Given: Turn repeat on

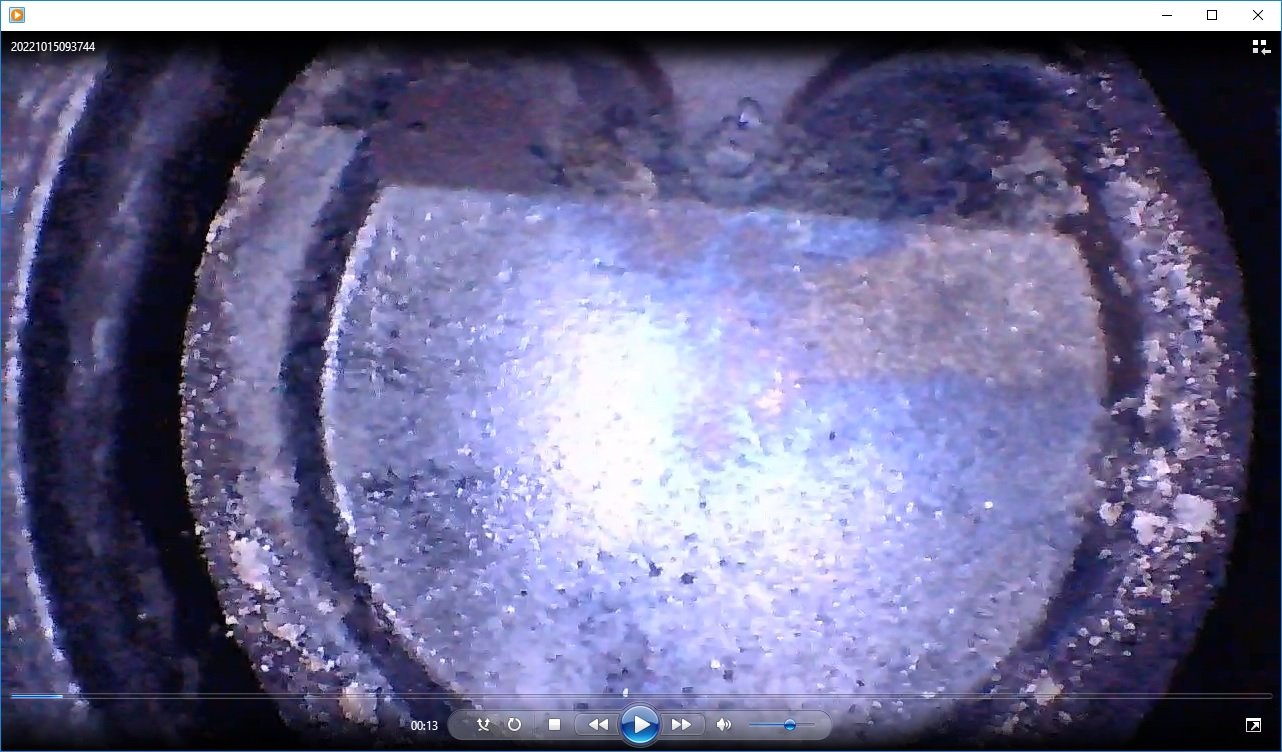Looking at the screenshot, I should (x=514, y=725).
